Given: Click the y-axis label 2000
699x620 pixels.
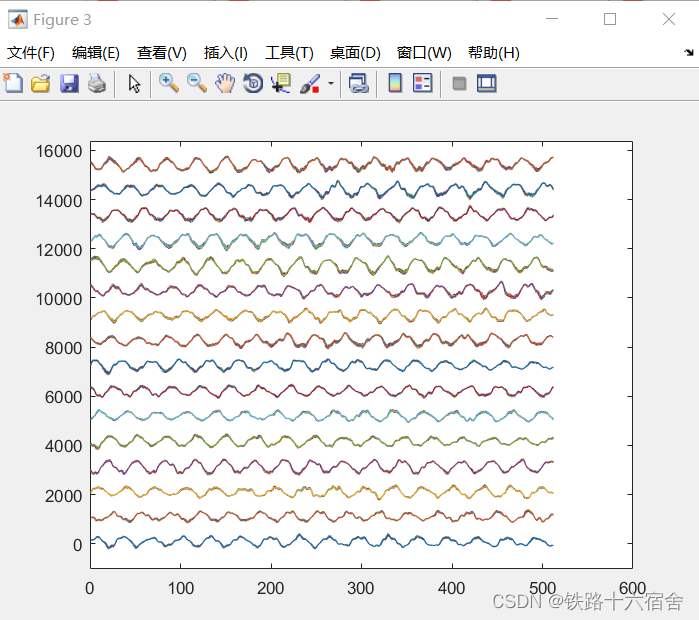Looking at the screenshot, I should pos(63,496).
